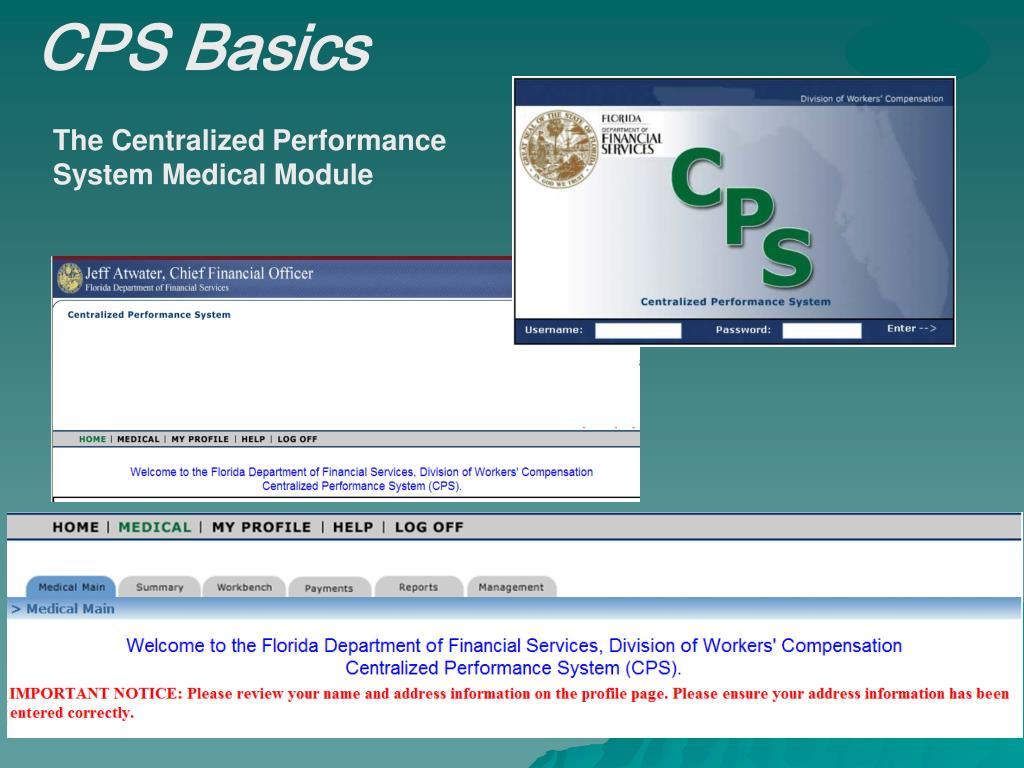Viewport: 1024px width, 768px height.
Task: Click the 'Florida Department of Financial Services' subtitle under Jeff Atwater
Action: pyautogui.click(x=157, y=288)
